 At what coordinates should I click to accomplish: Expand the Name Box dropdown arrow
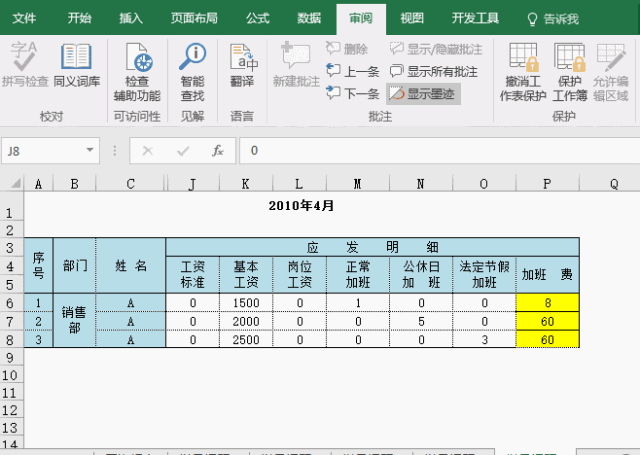tap(90, 150)
